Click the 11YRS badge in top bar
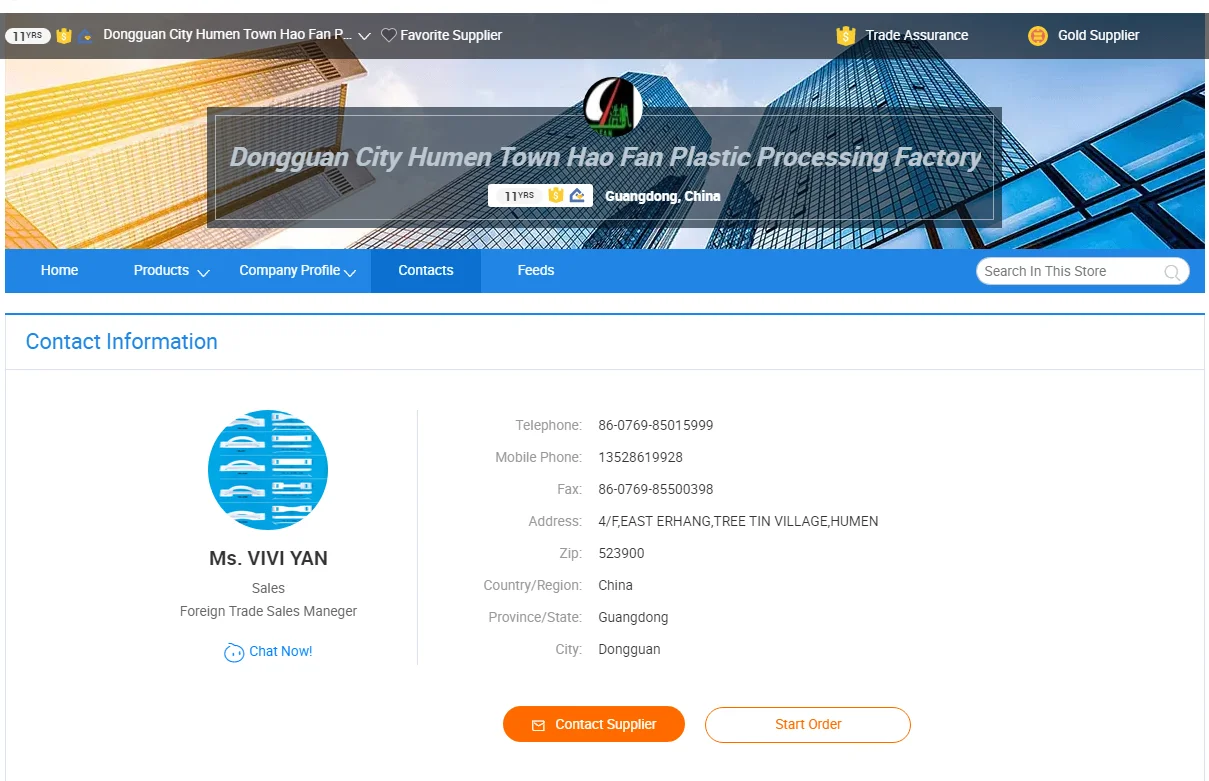The height and width of the screenshot is (781, 1209). click(27, 36)
